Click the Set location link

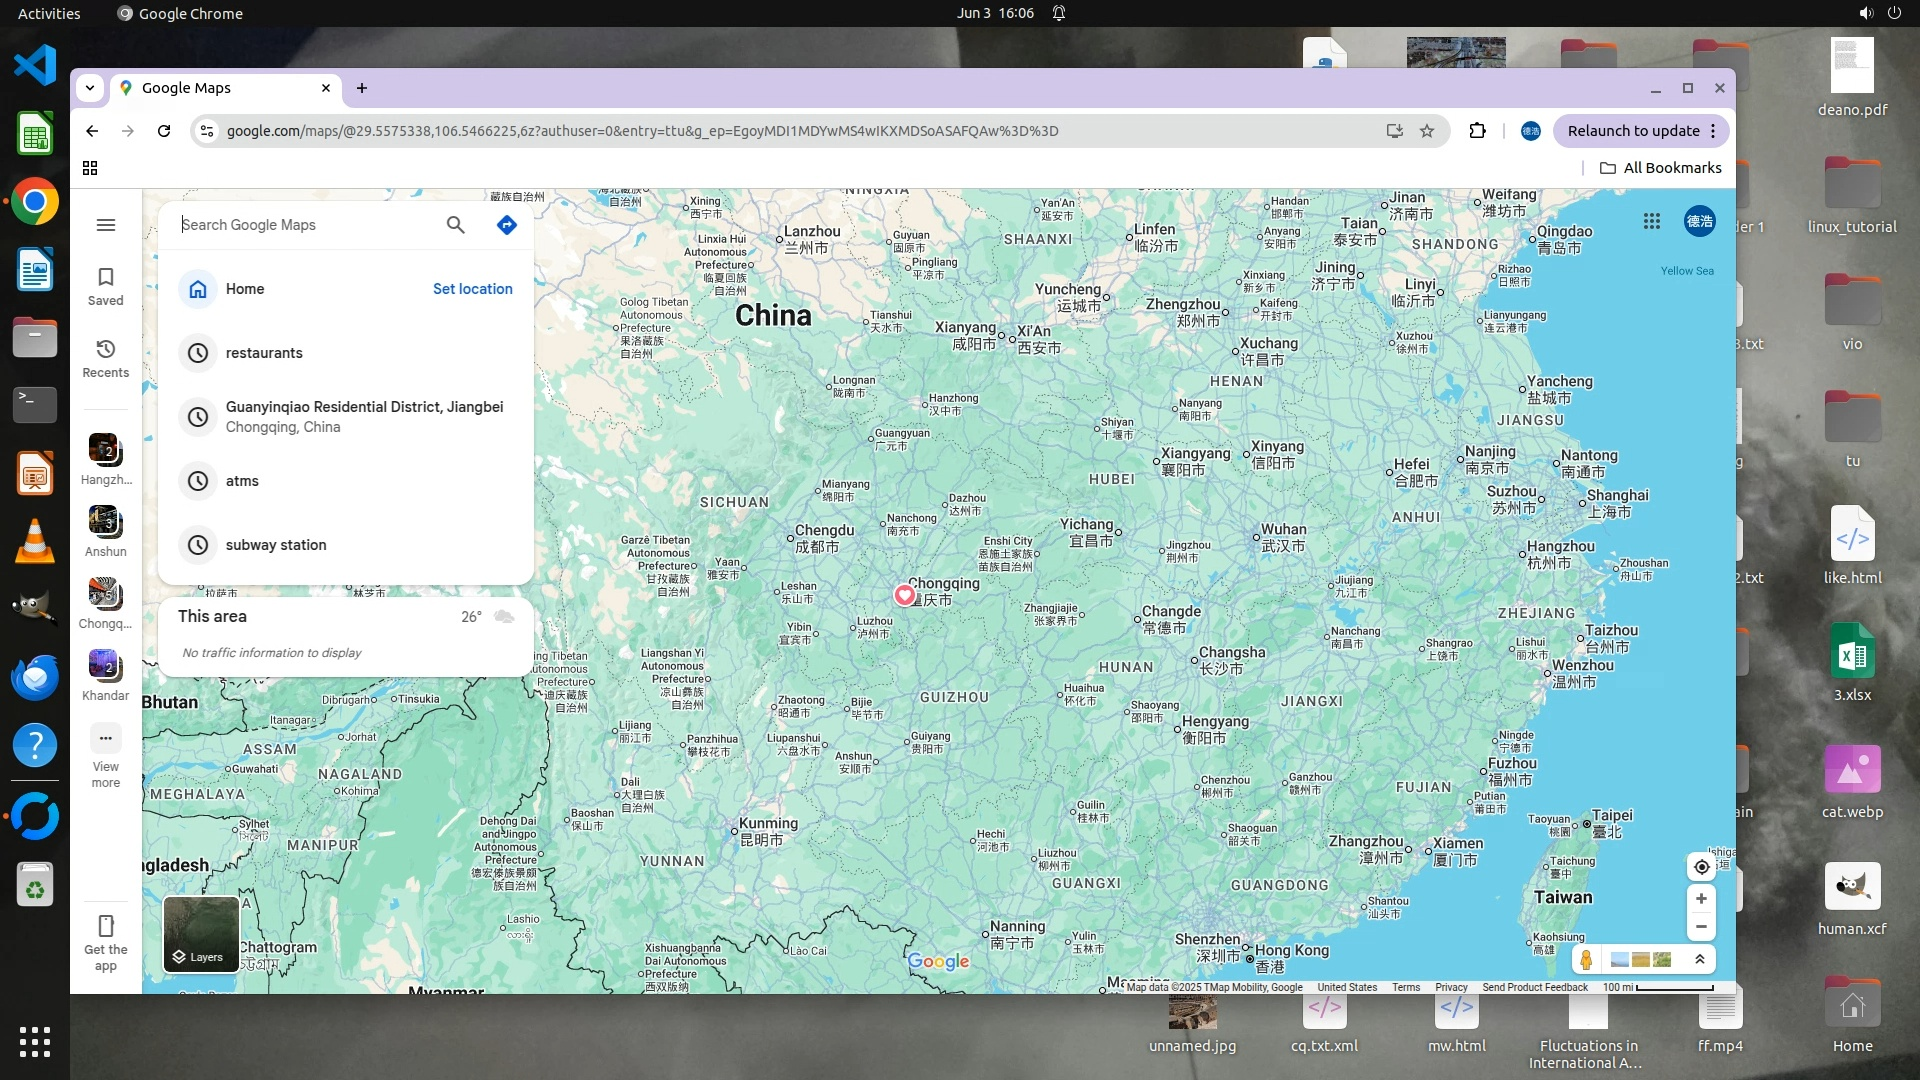pyautogui.click(x=472, y=289)
